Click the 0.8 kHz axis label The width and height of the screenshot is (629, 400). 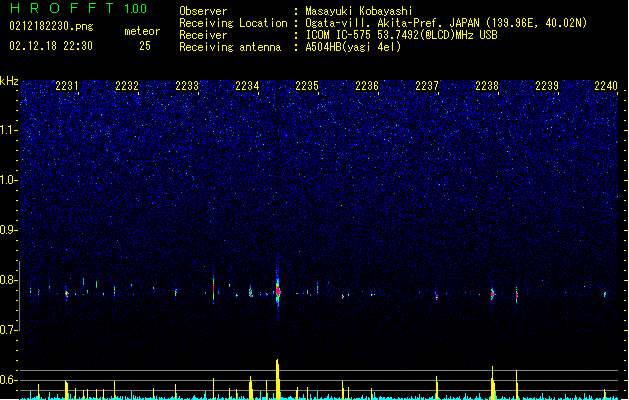(8, 280)
